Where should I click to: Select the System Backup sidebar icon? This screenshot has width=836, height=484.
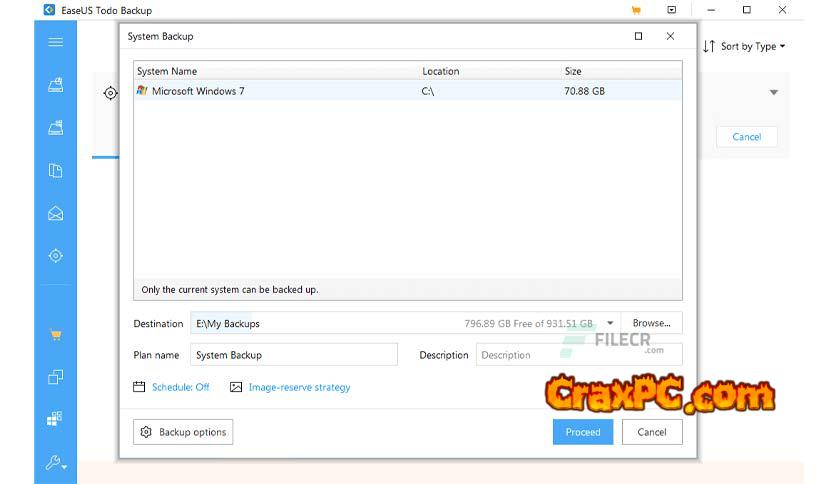coord(55,127)
